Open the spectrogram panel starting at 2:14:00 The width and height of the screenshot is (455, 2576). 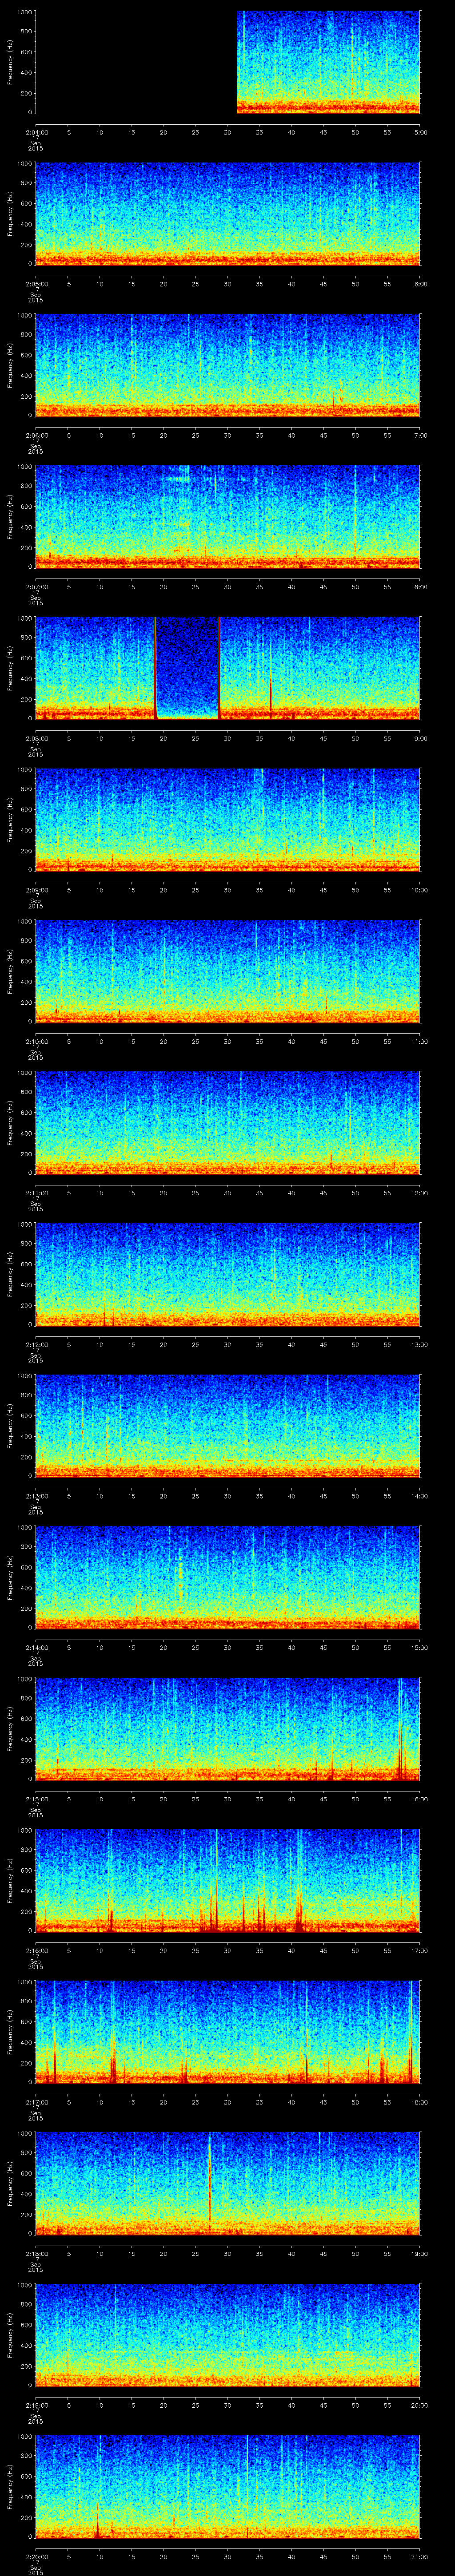point(228,1577)
